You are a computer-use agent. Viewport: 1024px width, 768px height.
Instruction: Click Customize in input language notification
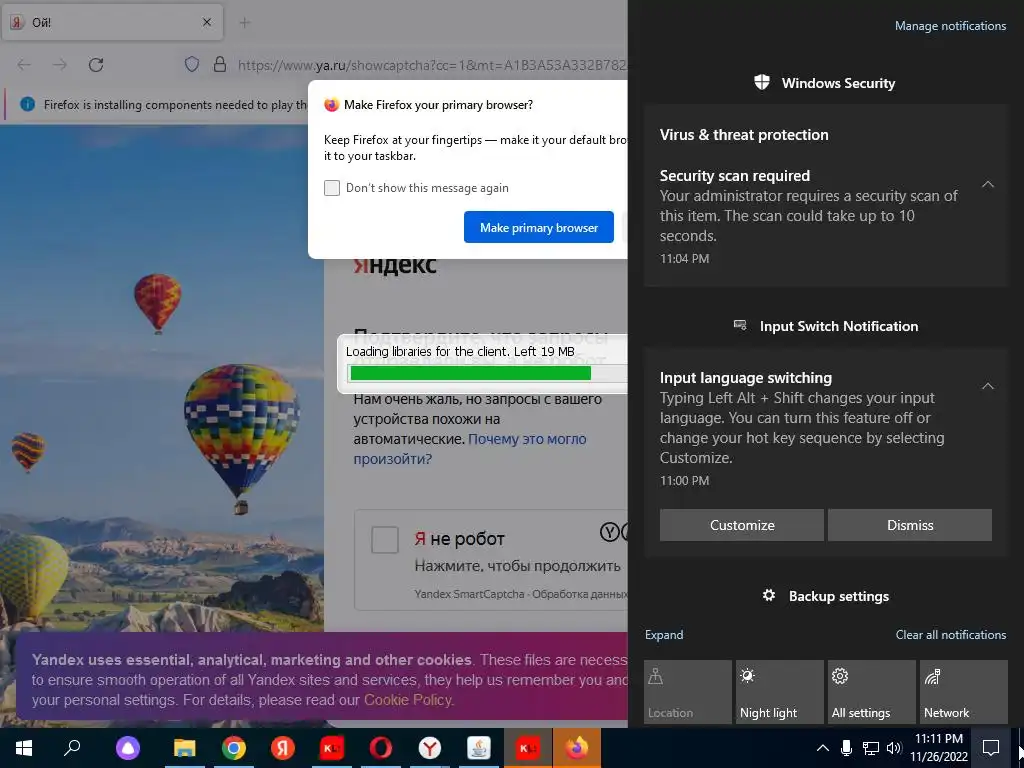(742, 525)
